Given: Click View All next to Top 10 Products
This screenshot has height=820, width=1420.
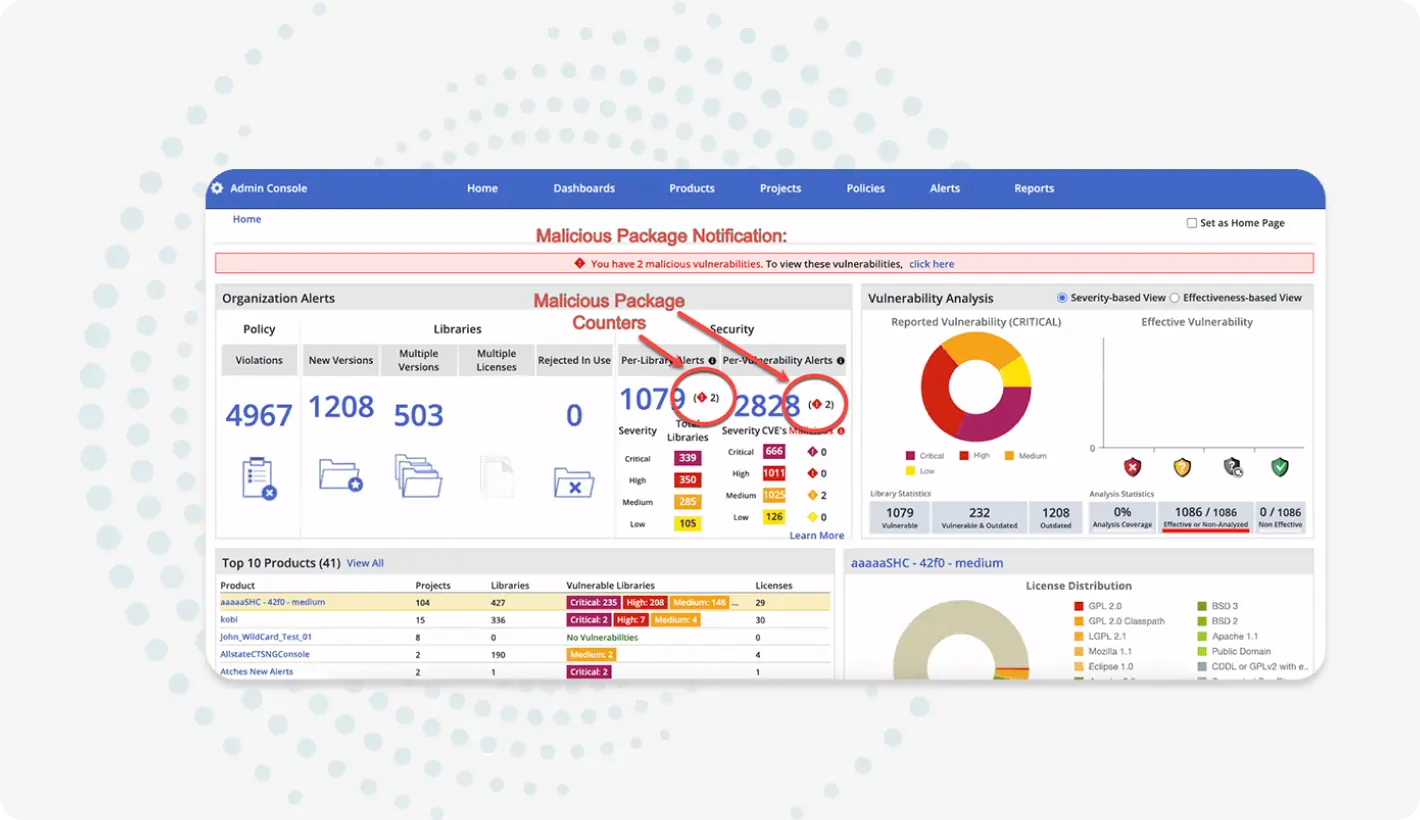Looking at the screenshot, I should coord(365,563).
